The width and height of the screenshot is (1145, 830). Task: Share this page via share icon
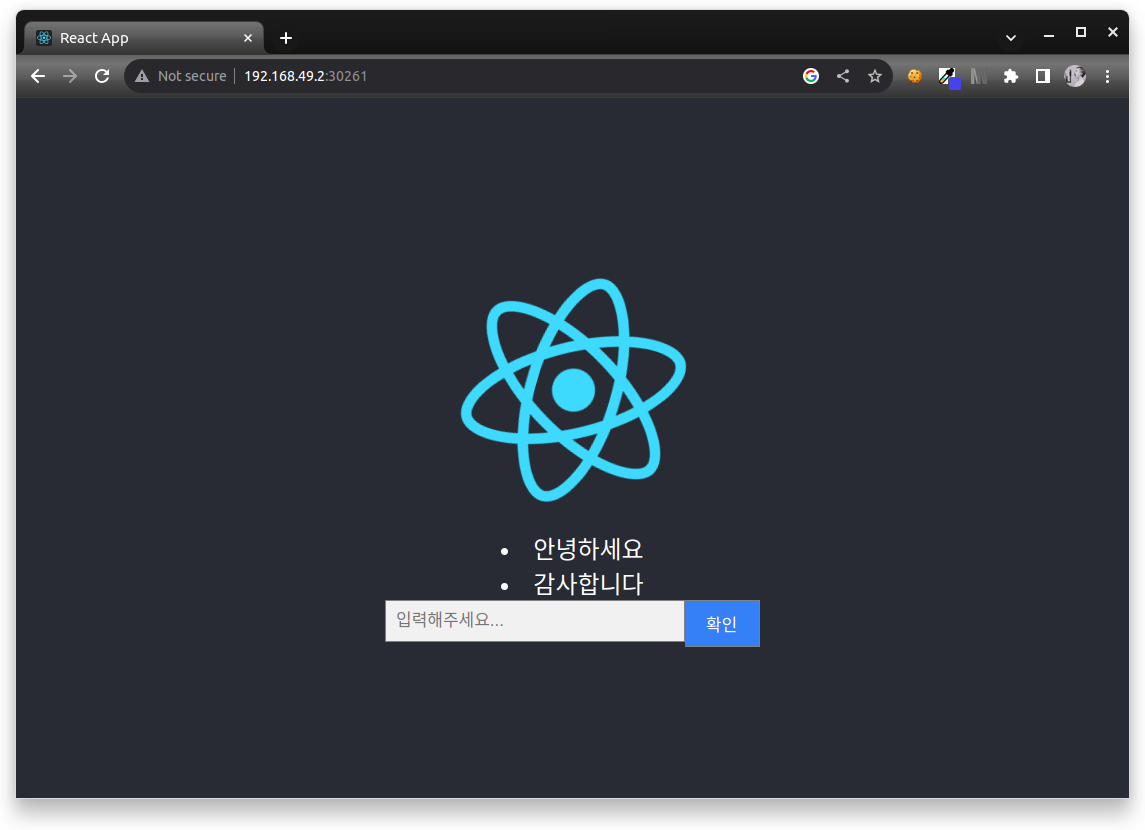843,76
